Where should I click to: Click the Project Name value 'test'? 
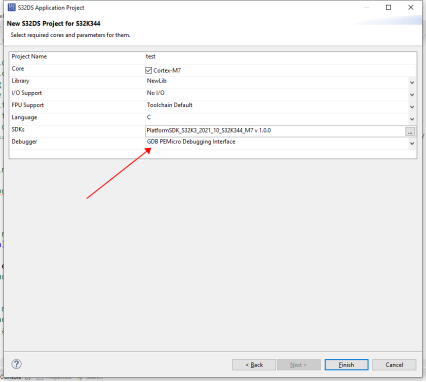(x=151, y=56)
